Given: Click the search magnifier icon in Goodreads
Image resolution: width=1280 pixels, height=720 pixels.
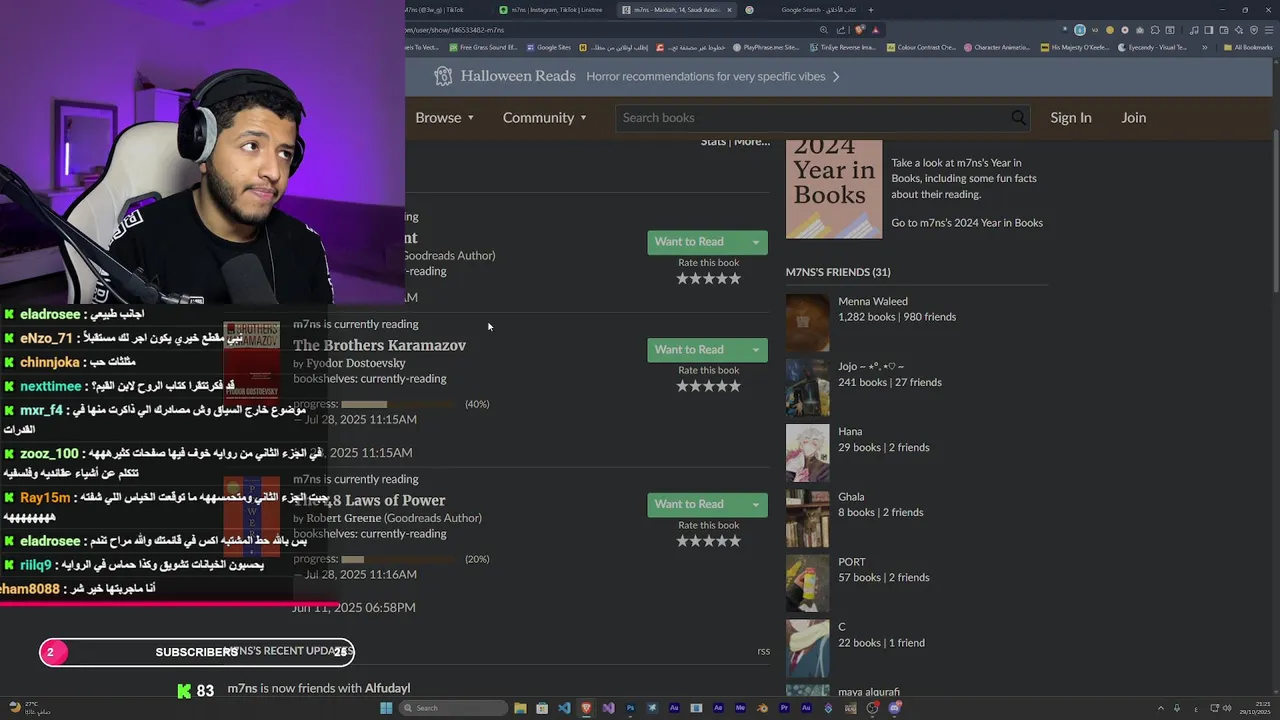Looking at the screenshot, I should tap(1018, 118).
